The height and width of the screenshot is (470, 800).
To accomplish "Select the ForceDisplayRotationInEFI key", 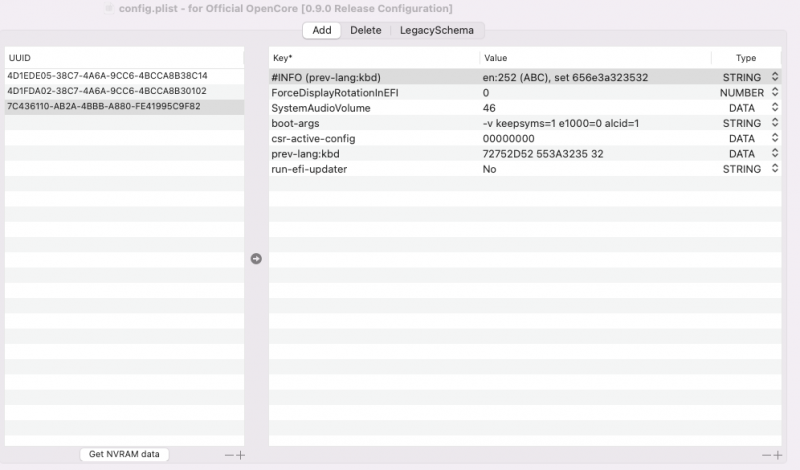I will (x=335, y=93).
